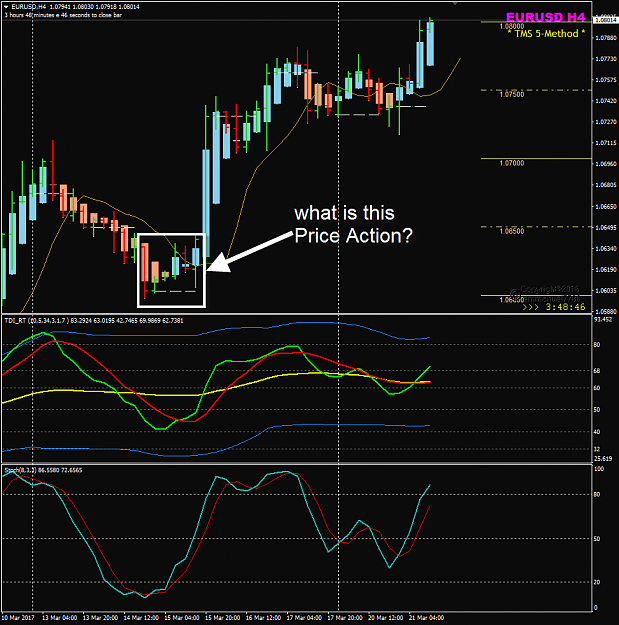This screenshot has width=619, height=625.
Task: Select the 16 Mar 12:00 time axis label
Action: point(263,618)
